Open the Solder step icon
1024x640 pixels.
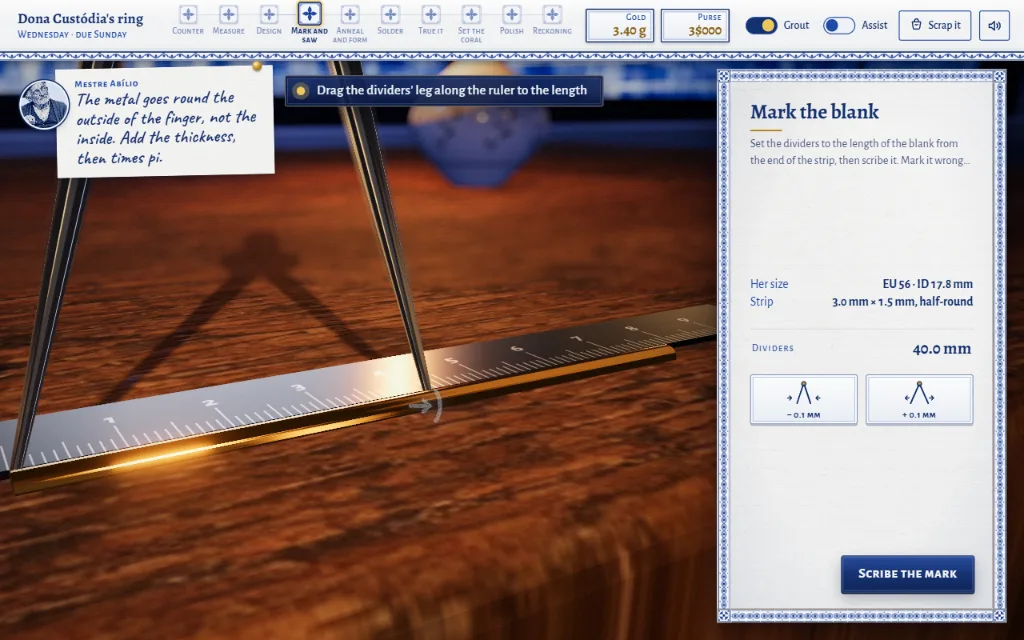click(x=391, y=14)
